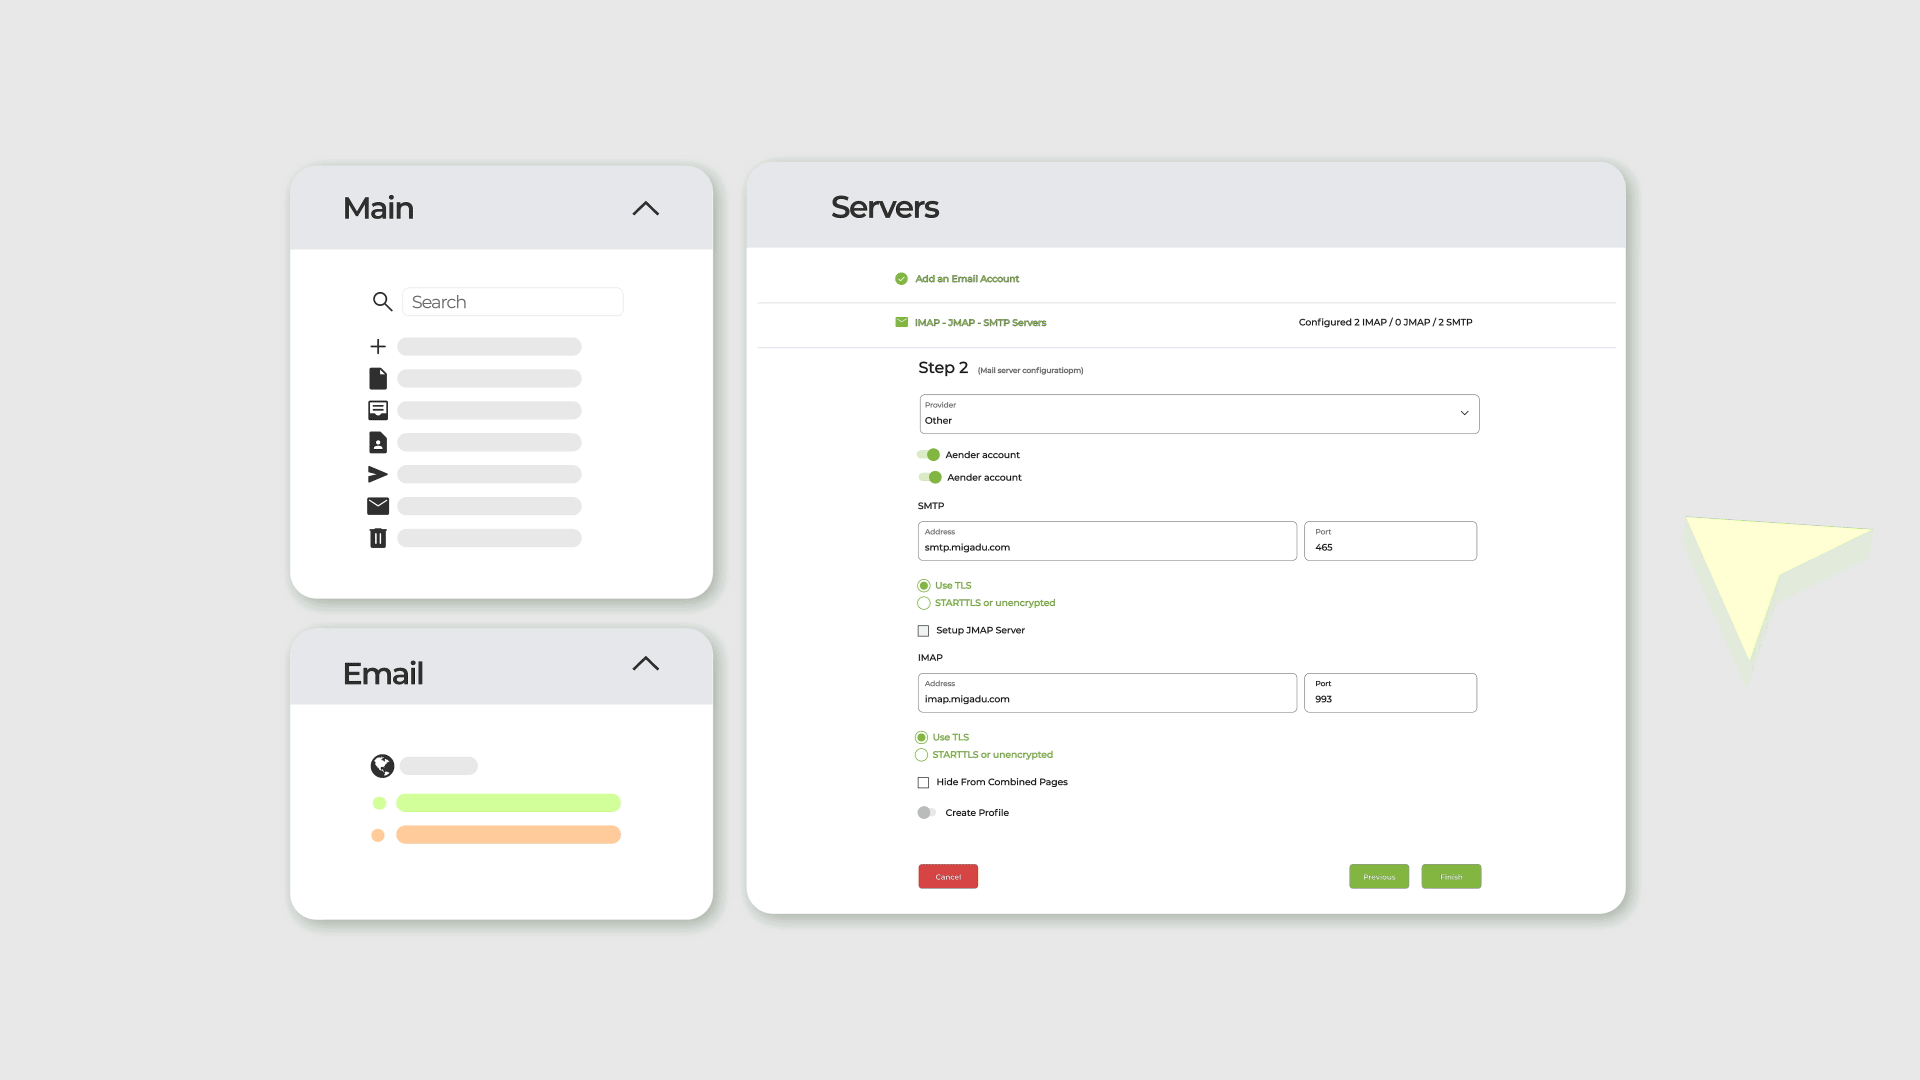Click the send arrow icon in sidebar
The image size is (1920, 1080).
click(x=378, y=474)
